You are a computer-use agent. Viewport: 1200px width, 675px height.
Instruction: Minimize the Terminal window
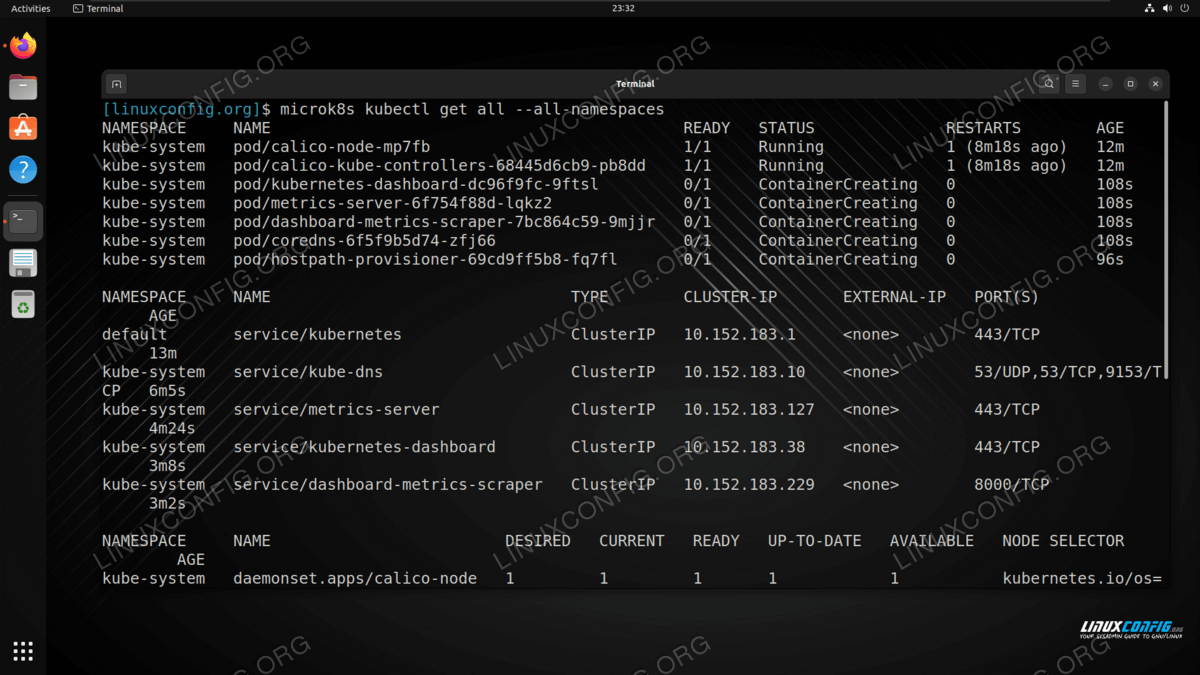click(x=1105, y=84)
